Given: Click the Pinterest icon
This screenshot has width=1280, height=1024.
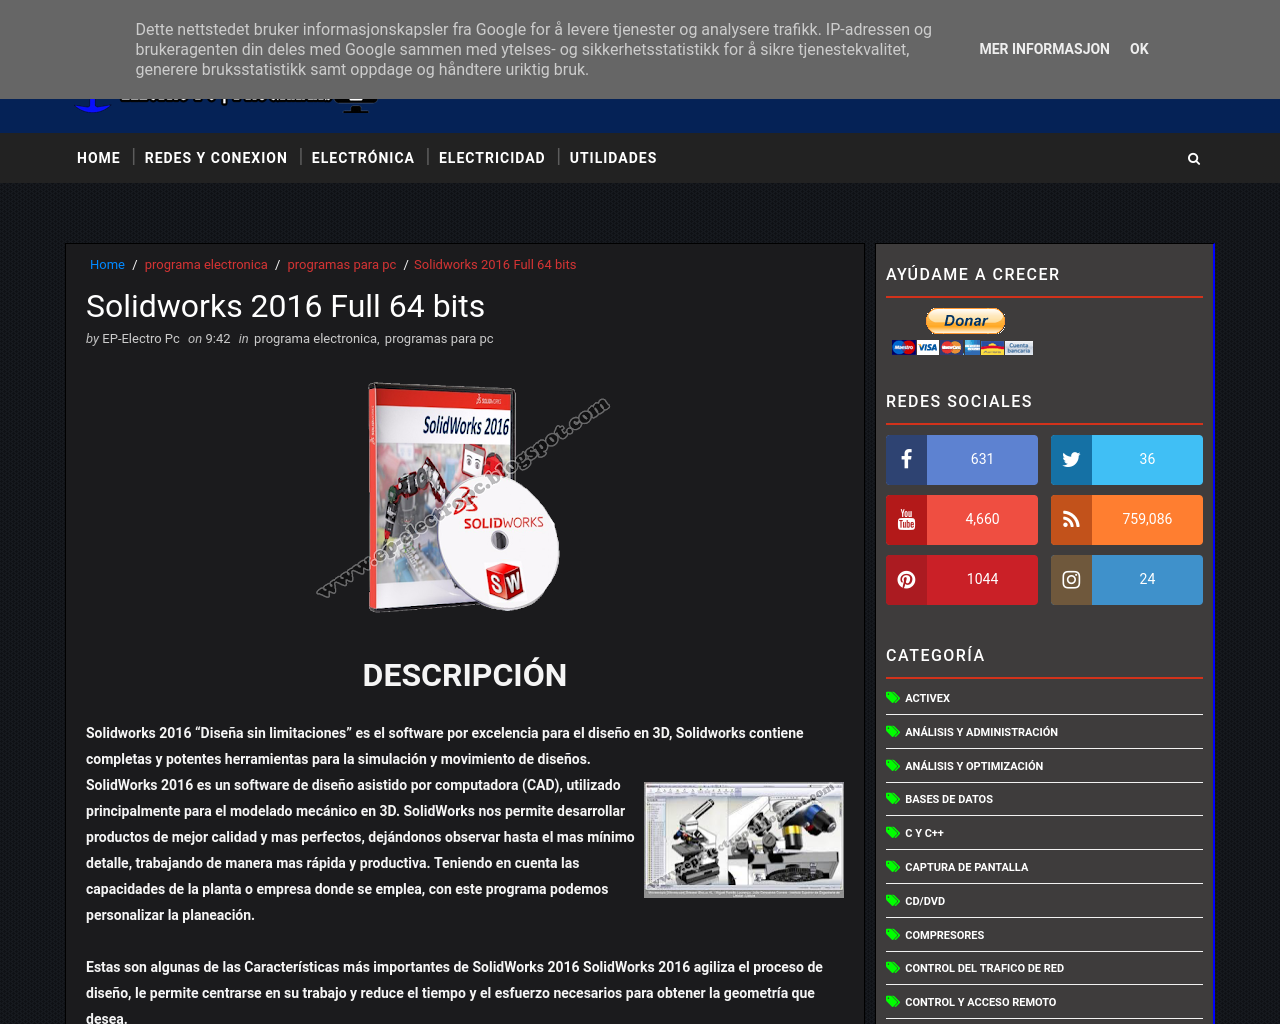Looking at the screenshot, I should pos(906,580).
